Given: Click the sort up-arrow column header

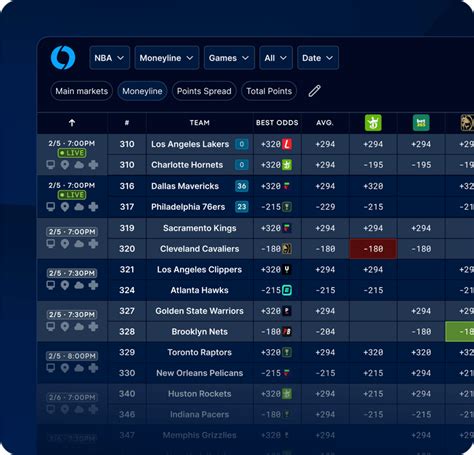Looking at the screenshot, I should [x=72, y=123].
